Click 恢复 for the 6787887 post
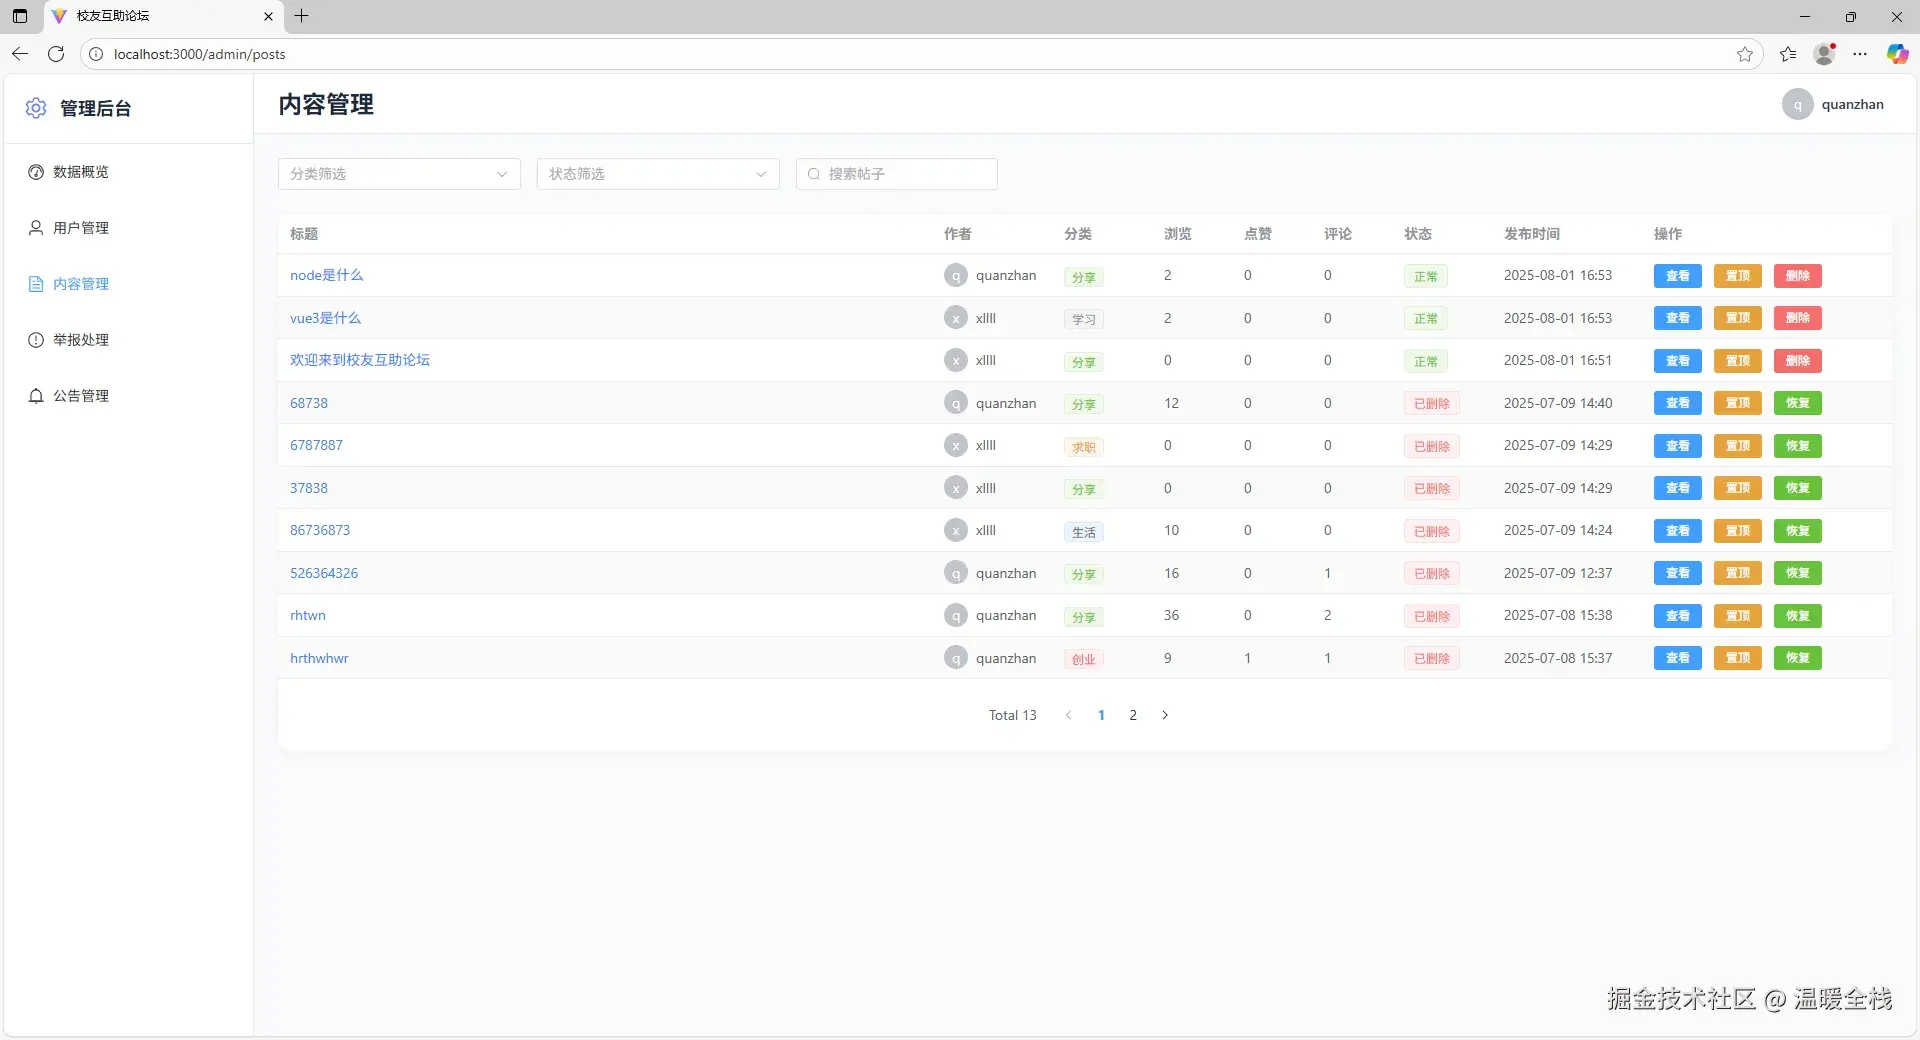1920x1040 pixels. [1798, 446]
